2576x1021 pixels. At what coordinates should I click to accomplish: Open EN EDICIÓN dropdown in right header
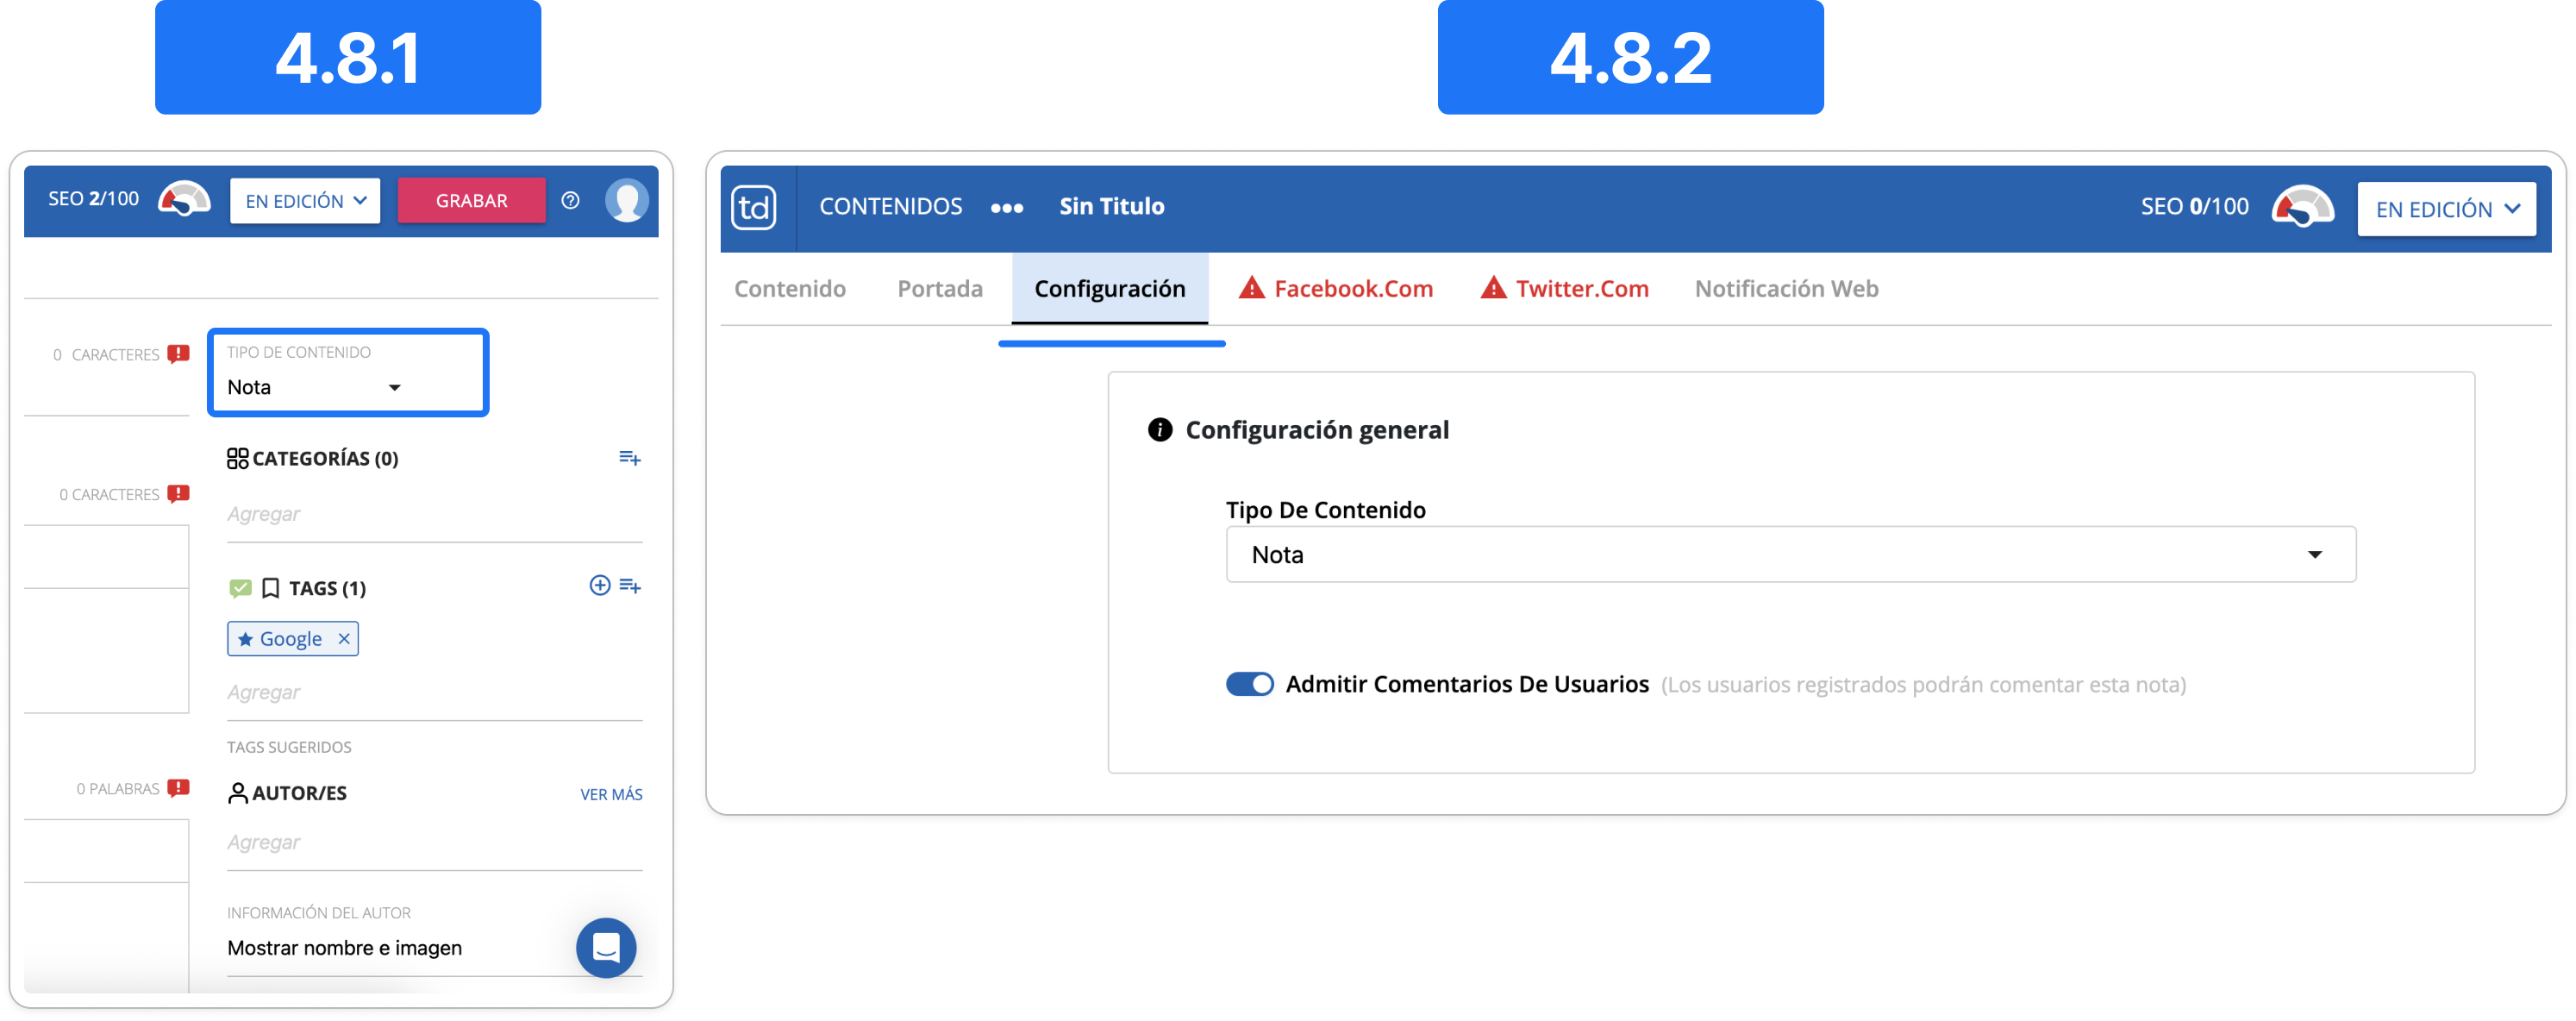[x=2445, y=209]
